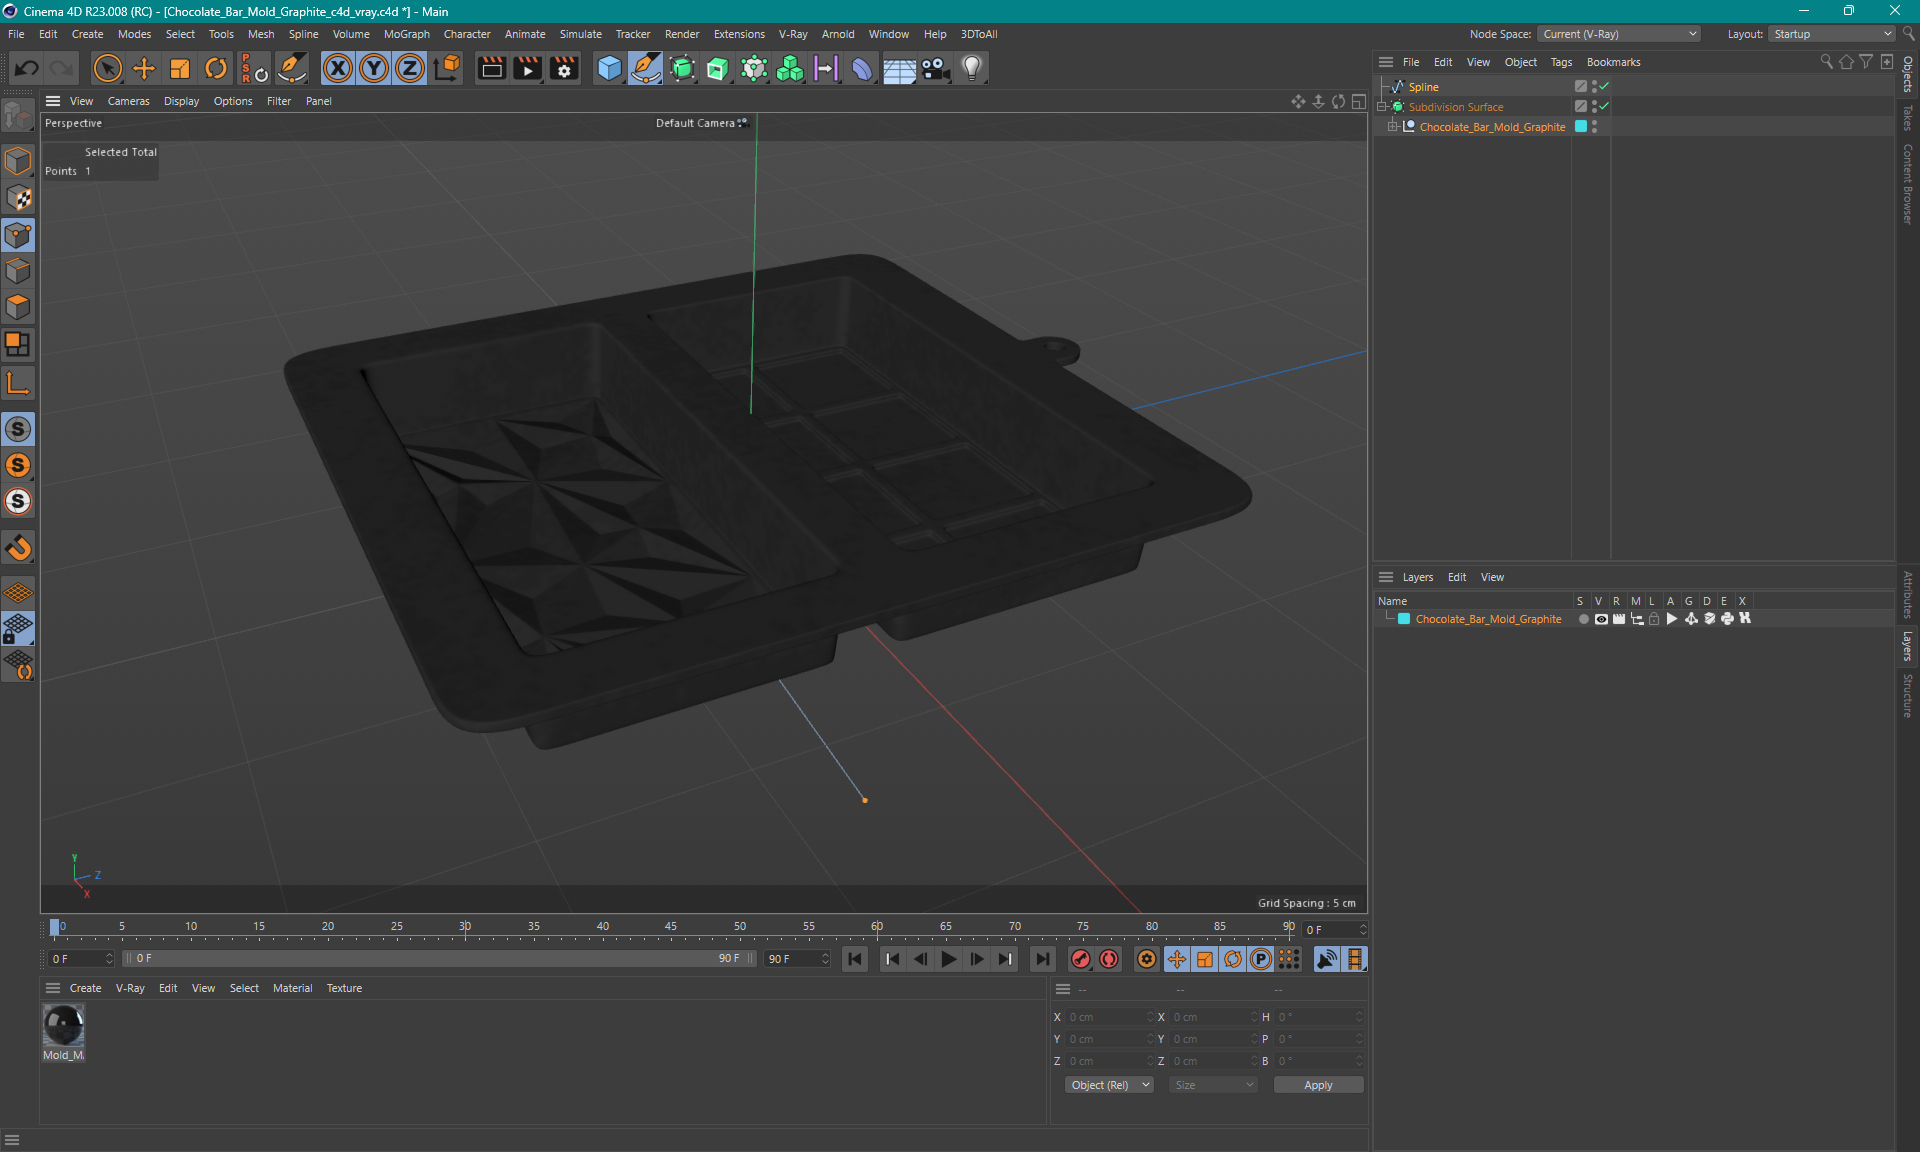
Task: Open material manager Create menu
Action: (x=85, y=988)
